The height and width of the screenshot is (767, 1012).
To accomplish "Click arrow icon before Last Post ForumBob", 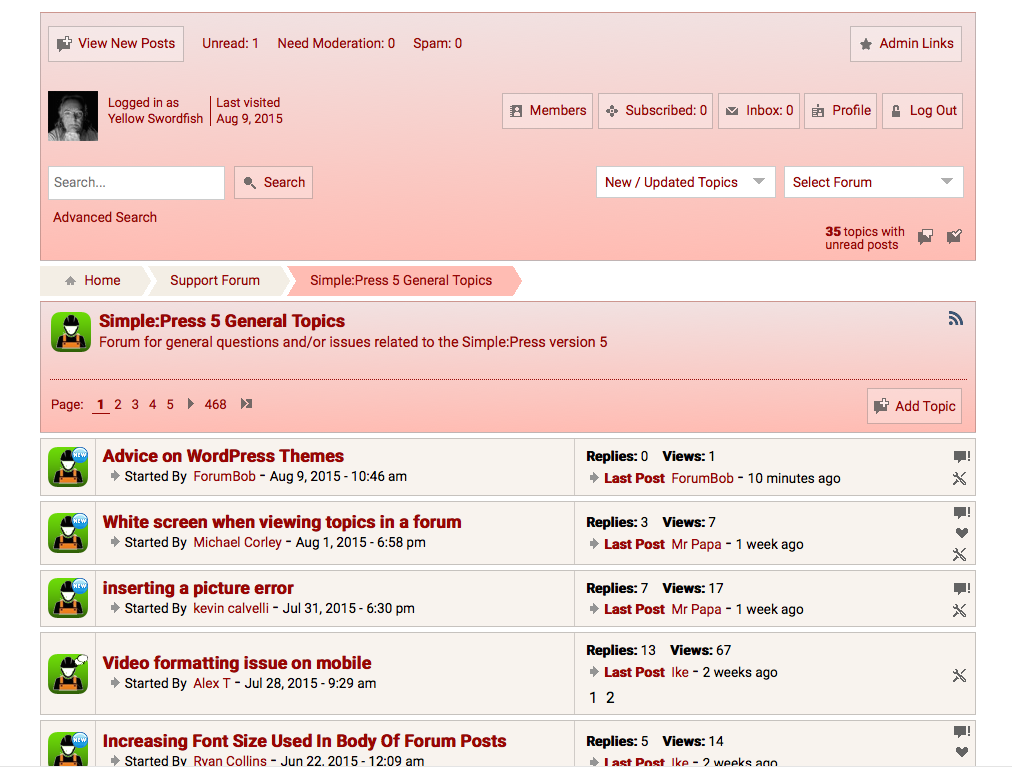I will click(x=594, y=478).
